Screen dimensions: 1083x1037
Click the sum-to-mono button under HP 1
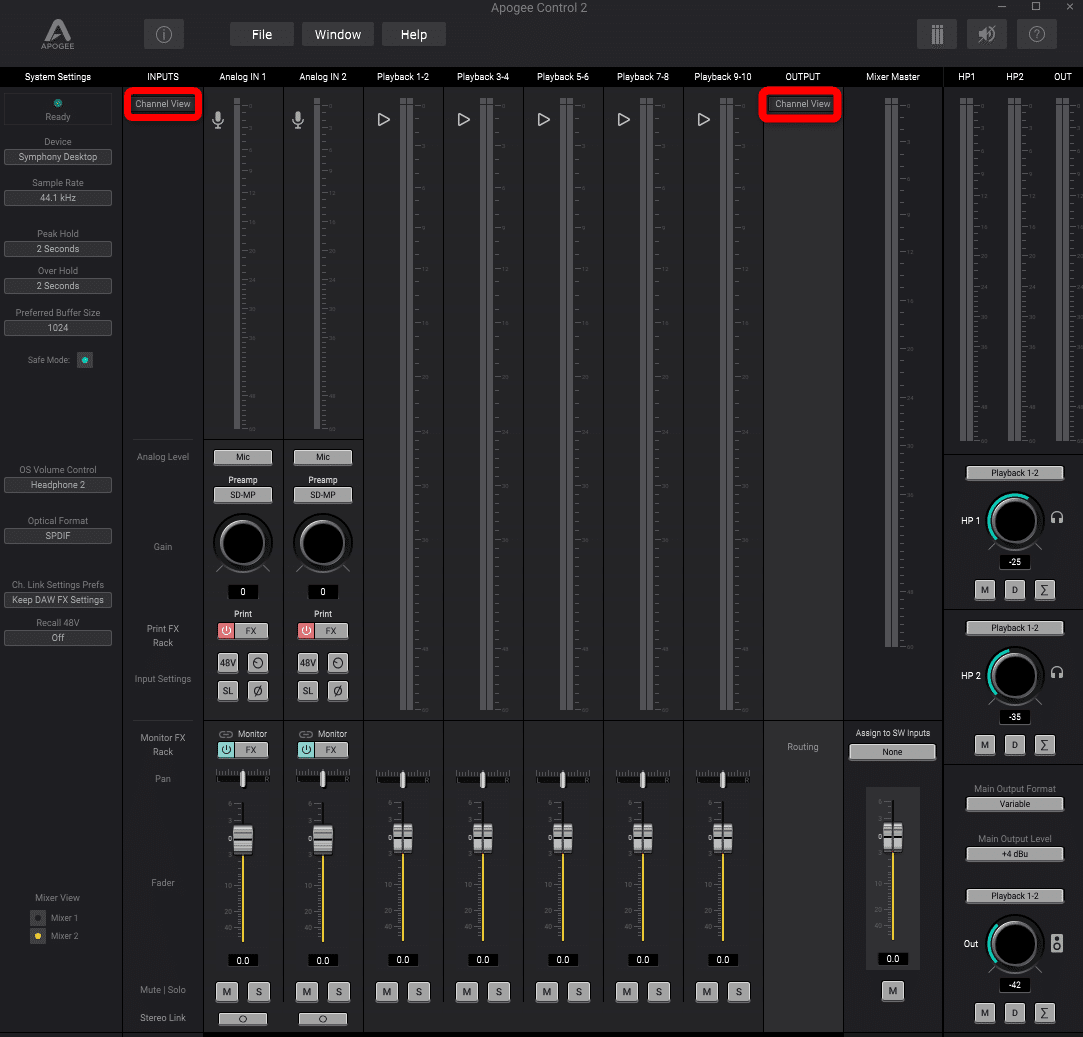[x=1044, y=590]
